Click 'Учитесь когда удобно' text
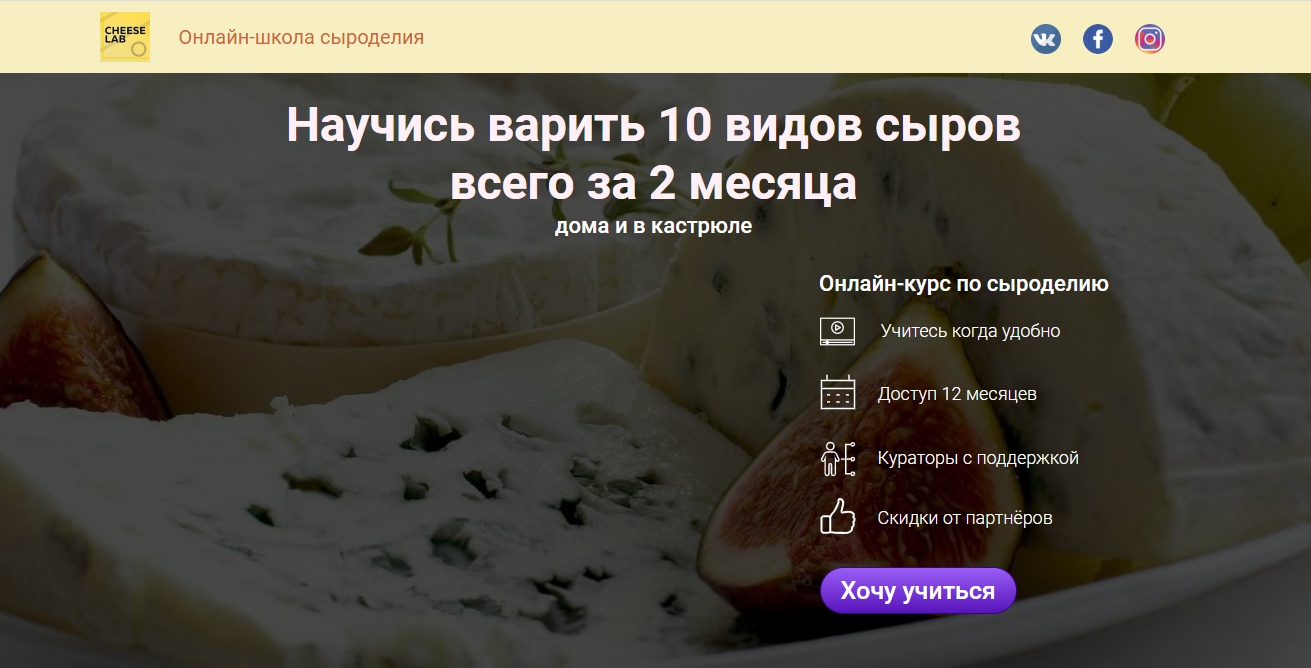The width and height of the screenshot is (1311, 668). [970, 331]
